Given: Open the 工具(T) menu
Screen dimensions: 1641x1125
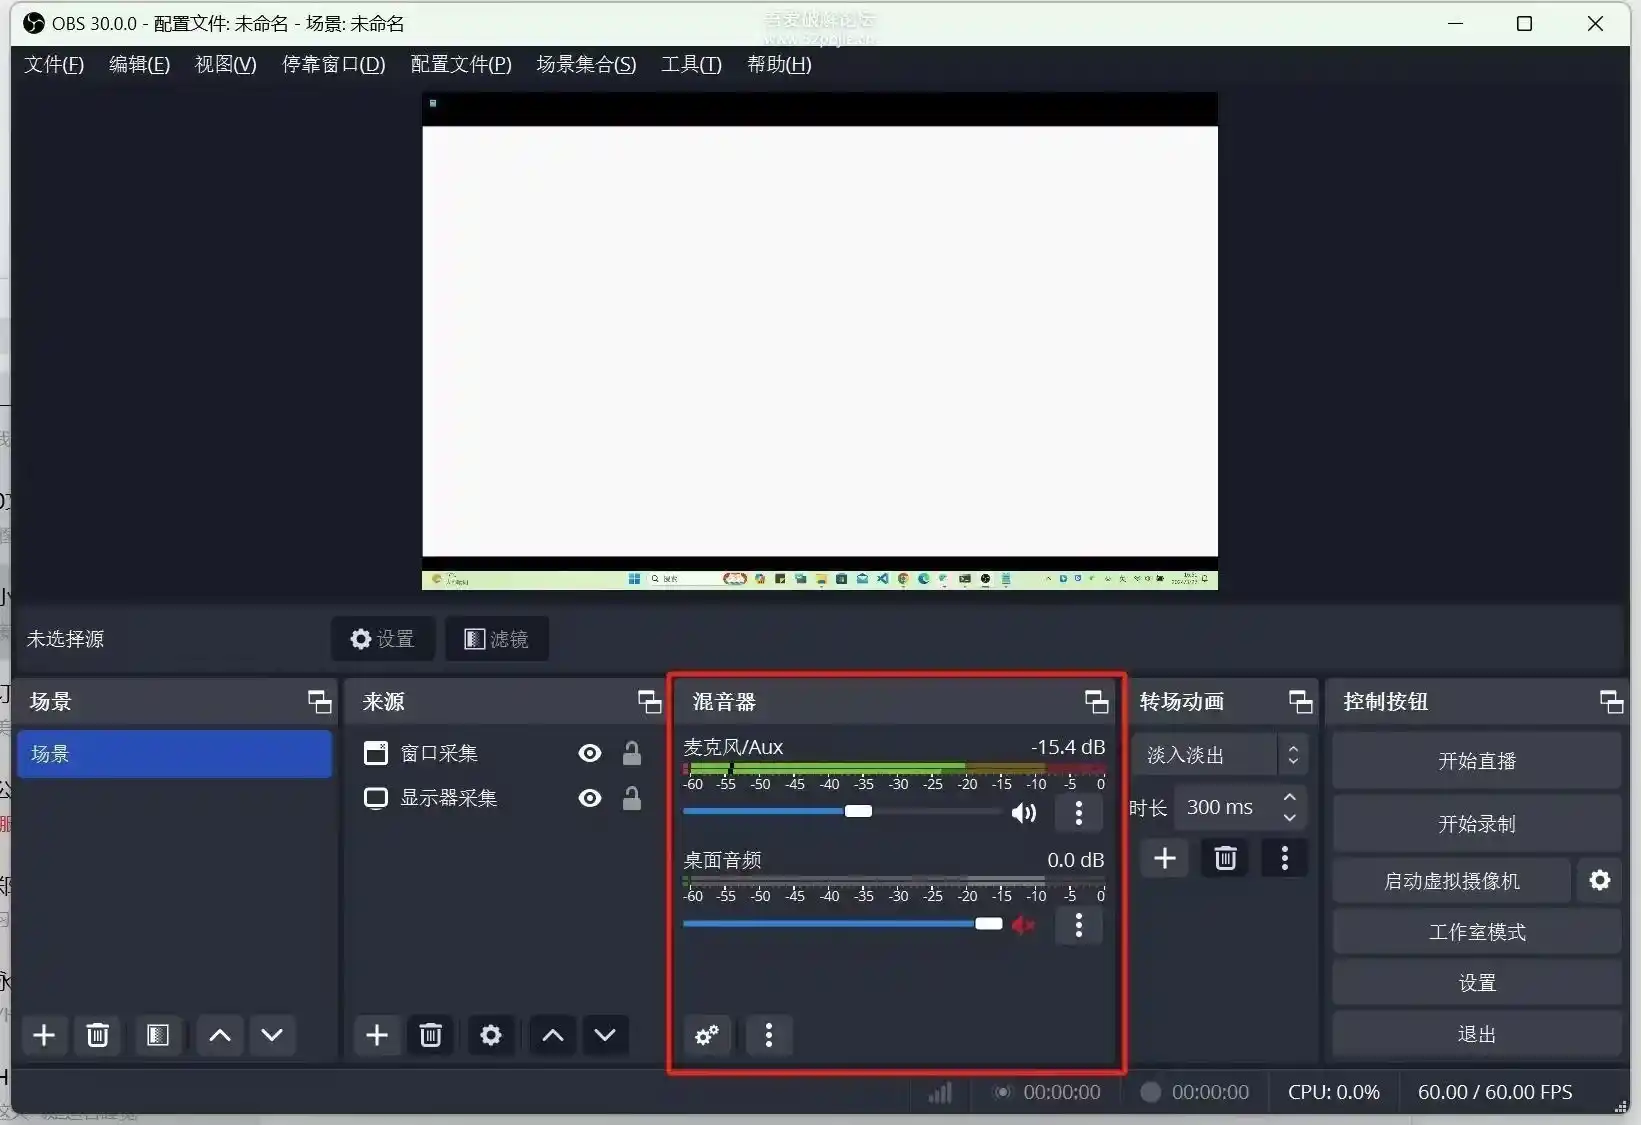Looking at the screenshot, I should [x=691, y=64].
